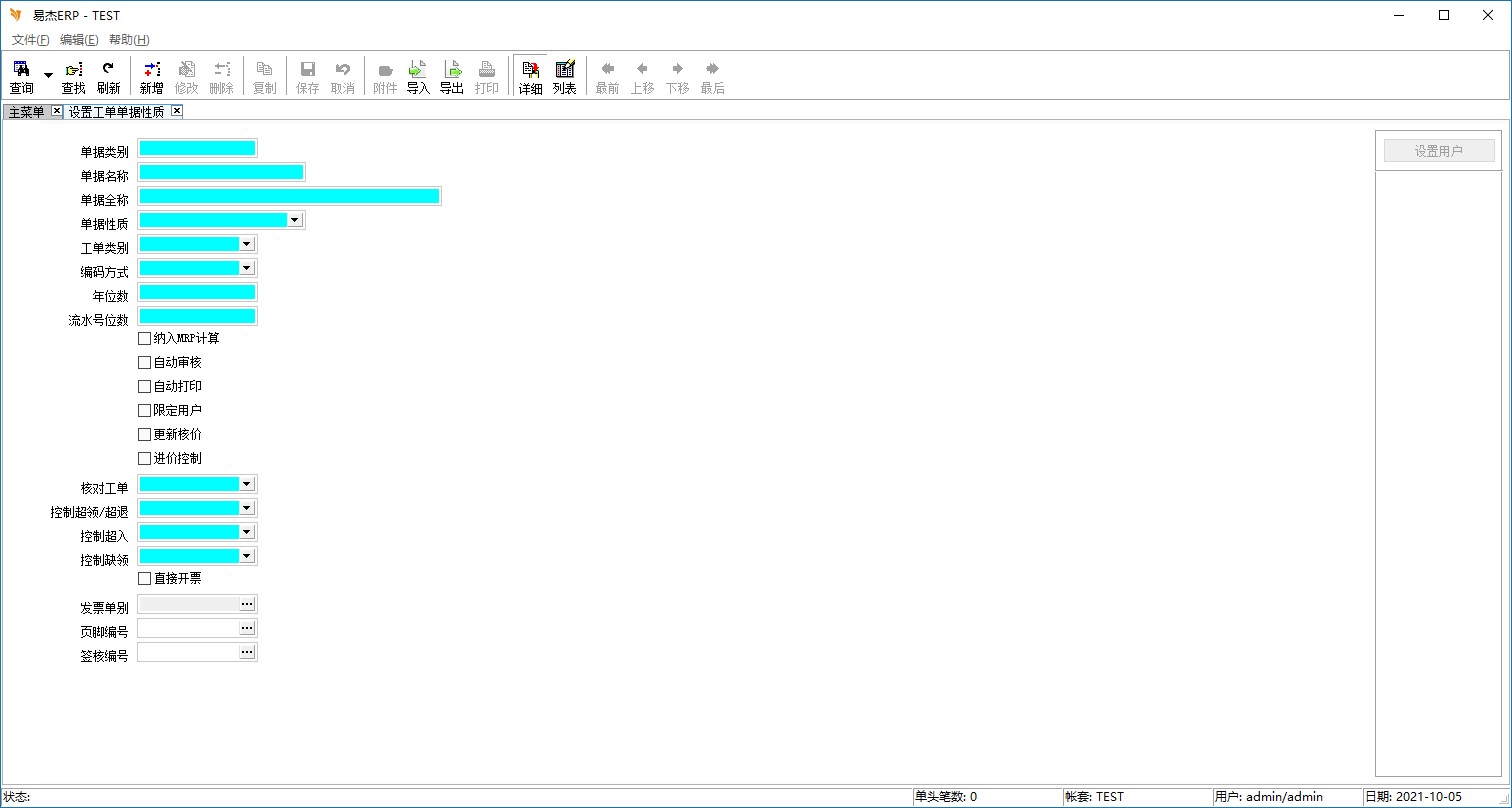Expand the 控制缺领 dropdown

(x=246, y=556)
